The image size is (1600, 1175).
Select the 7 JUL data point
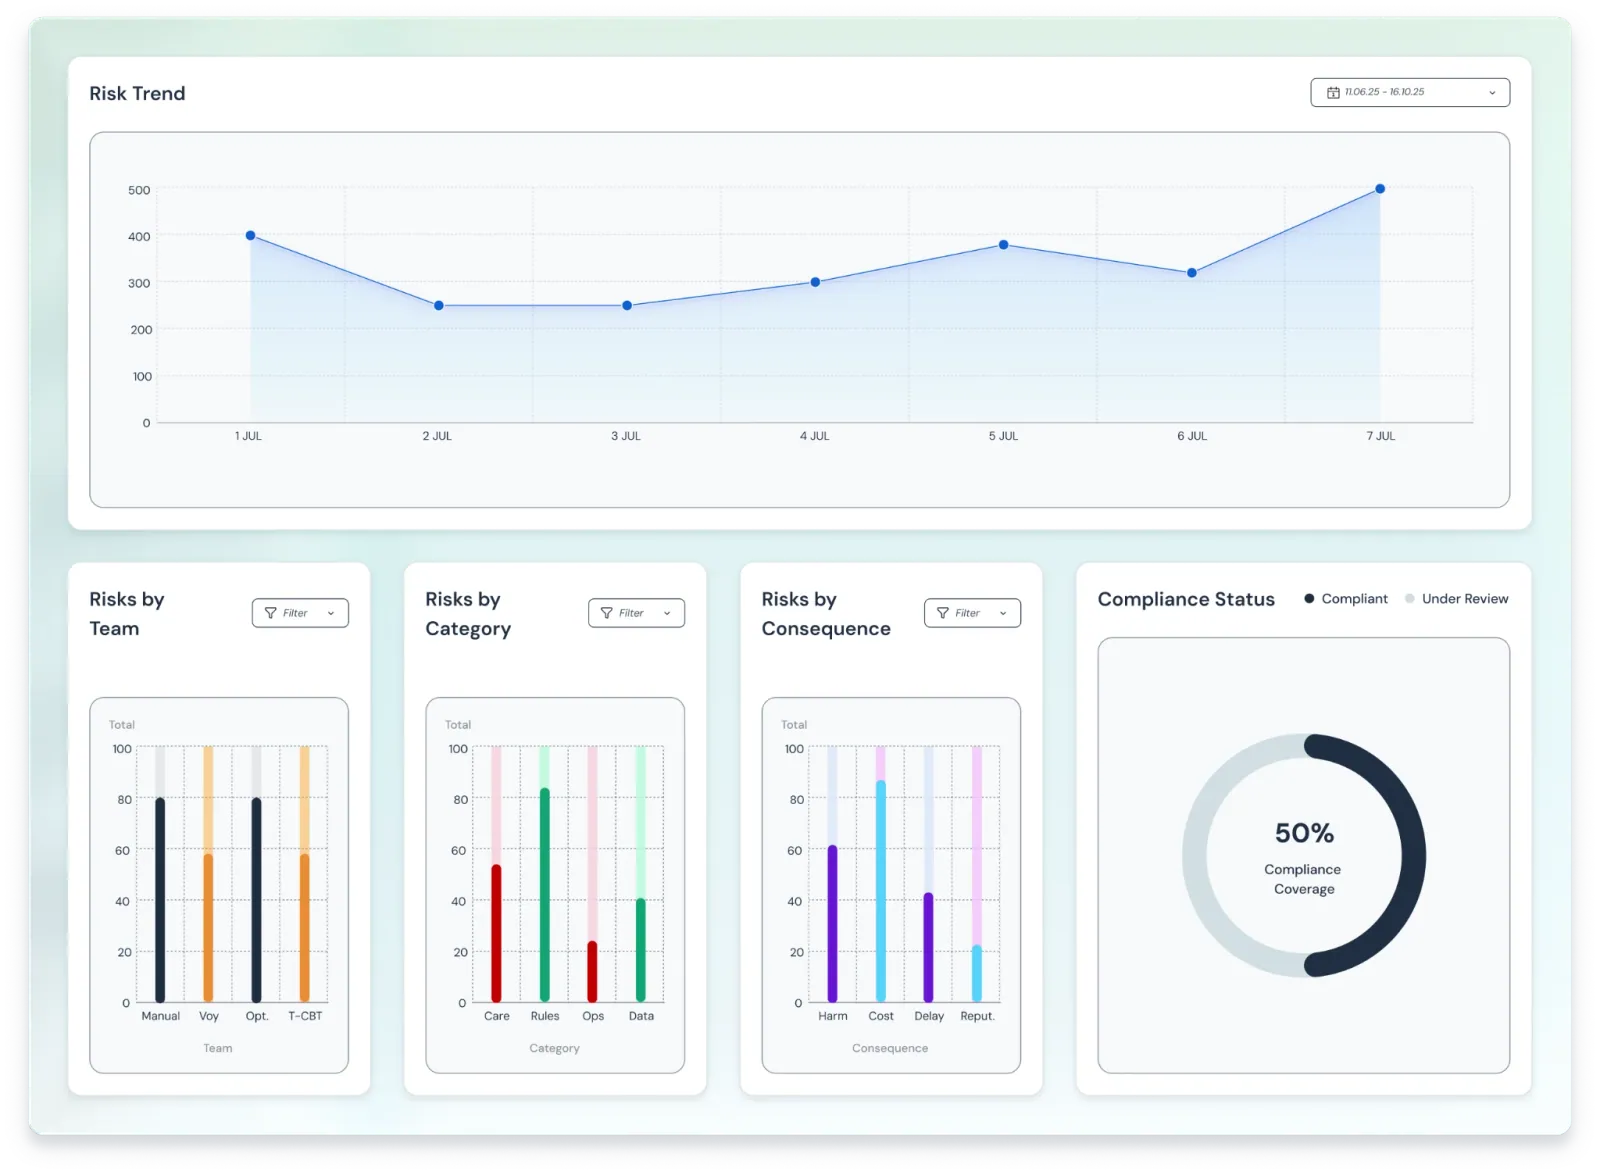click(1380, 189)
